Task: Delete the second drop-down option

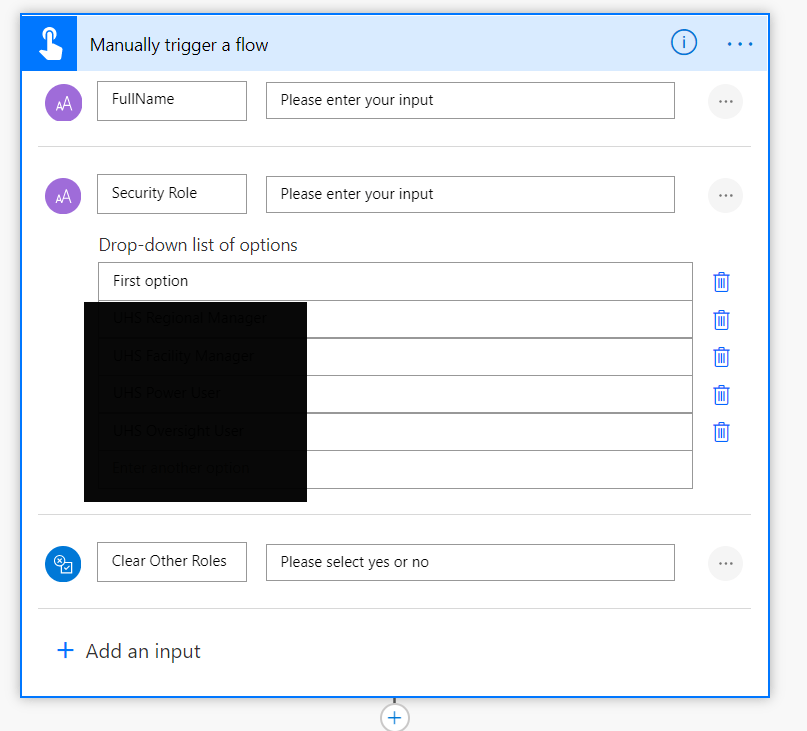Action: [x=721, y=320]
